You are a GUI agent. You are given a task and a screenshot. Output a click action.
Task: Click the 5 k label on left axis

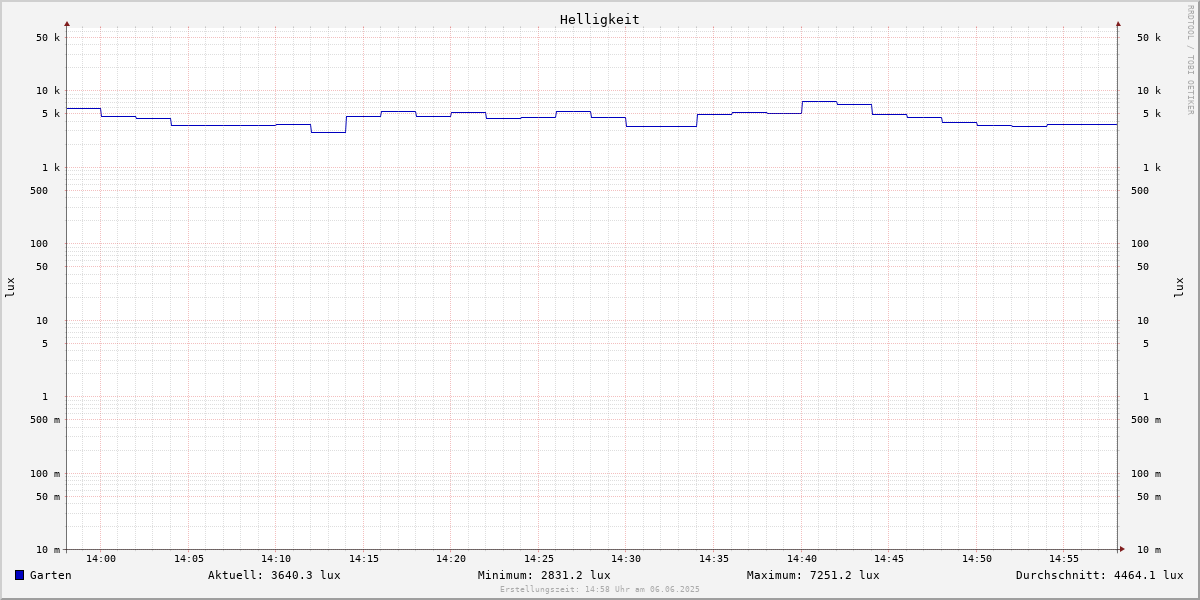pos(51,114)
